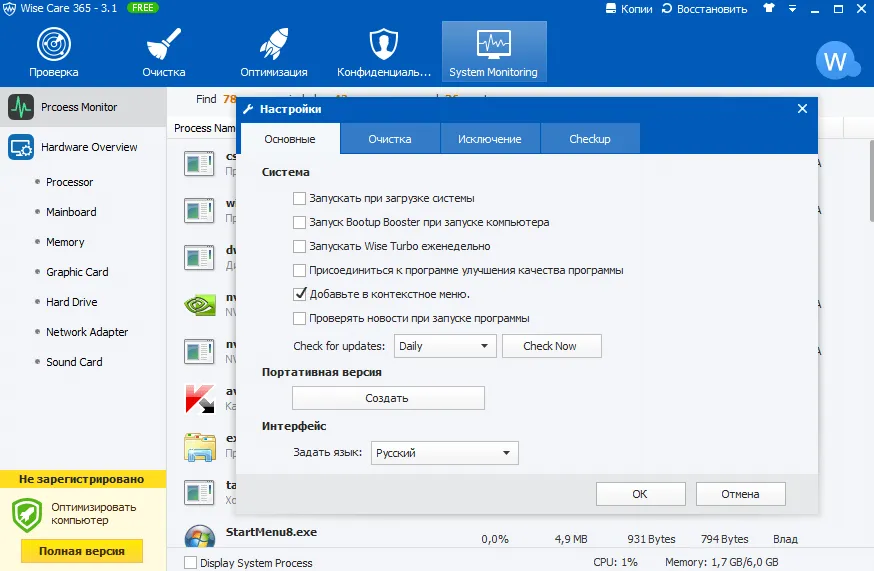
Task: Click the Отмена button
Action: tap(741, 494)
